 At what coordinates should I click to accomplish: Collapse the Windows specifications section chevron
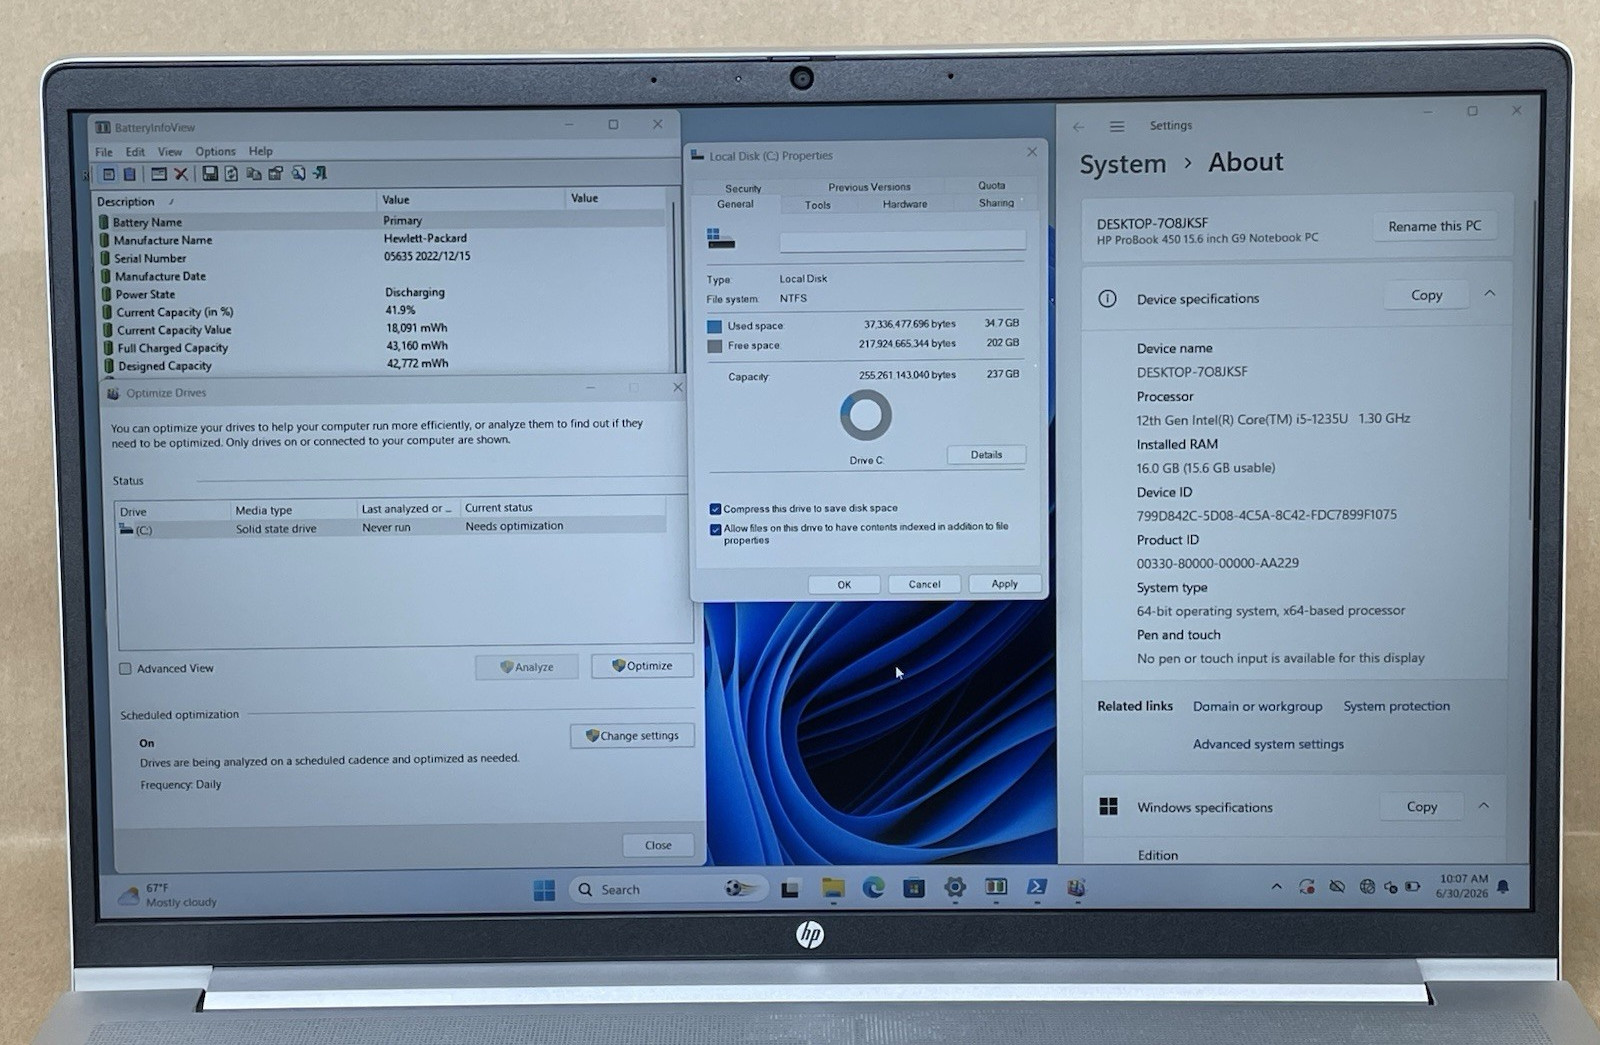click(x=1484, y=805)
